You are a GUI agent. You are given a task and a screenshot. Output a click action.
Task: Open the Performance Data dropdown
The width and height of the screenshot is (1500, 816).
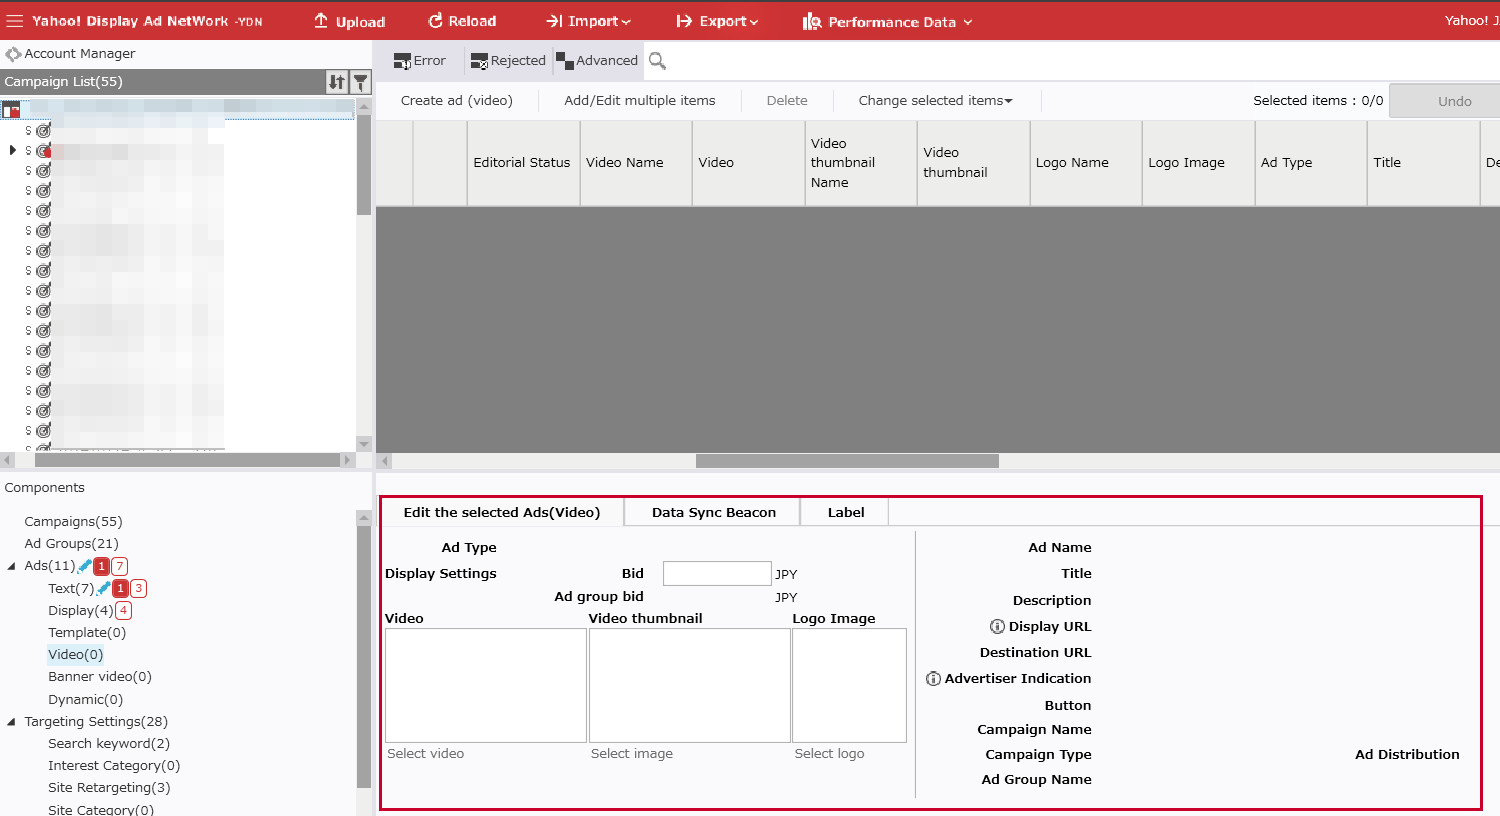pos(887,21)
